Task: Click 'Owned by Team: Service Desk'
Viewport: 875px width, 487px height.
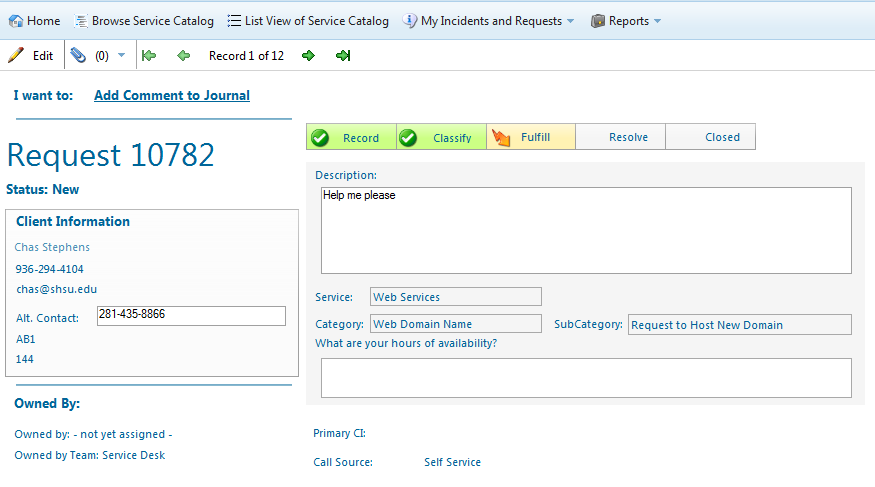Action: coord(90,455)
